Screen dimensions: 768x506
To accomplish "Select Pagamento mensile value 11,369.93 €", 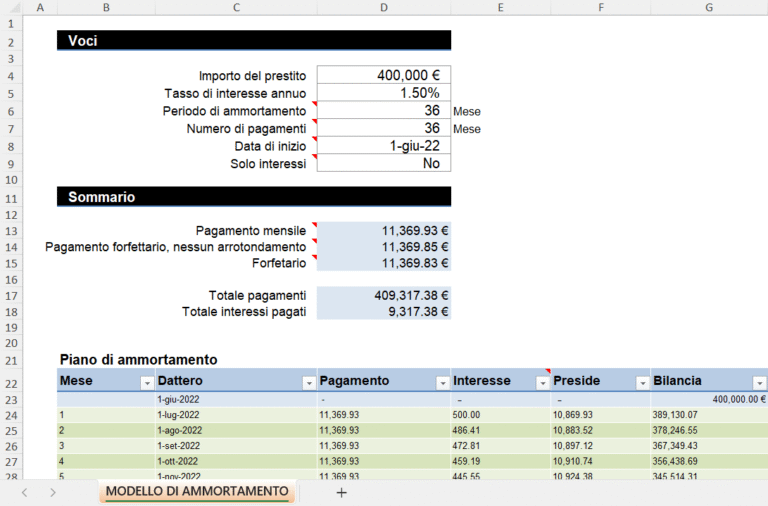I will tap(384, 230).
